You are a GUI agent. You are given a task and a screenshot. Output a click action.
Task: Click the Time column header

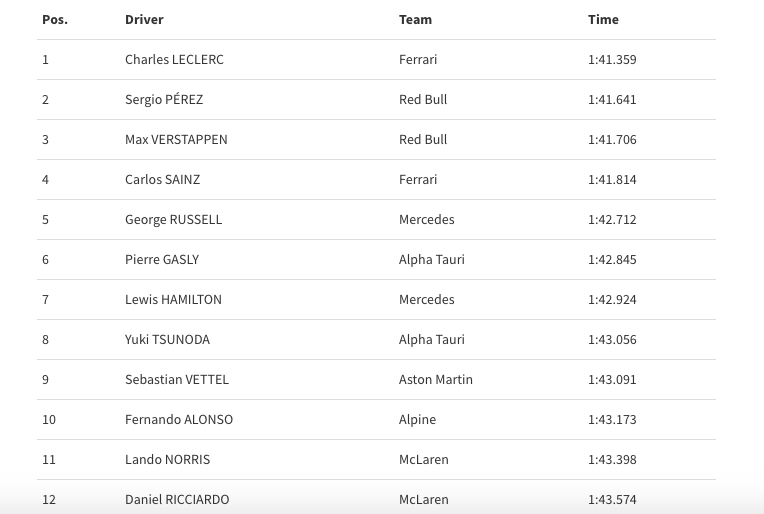click(x=603, y=19)
